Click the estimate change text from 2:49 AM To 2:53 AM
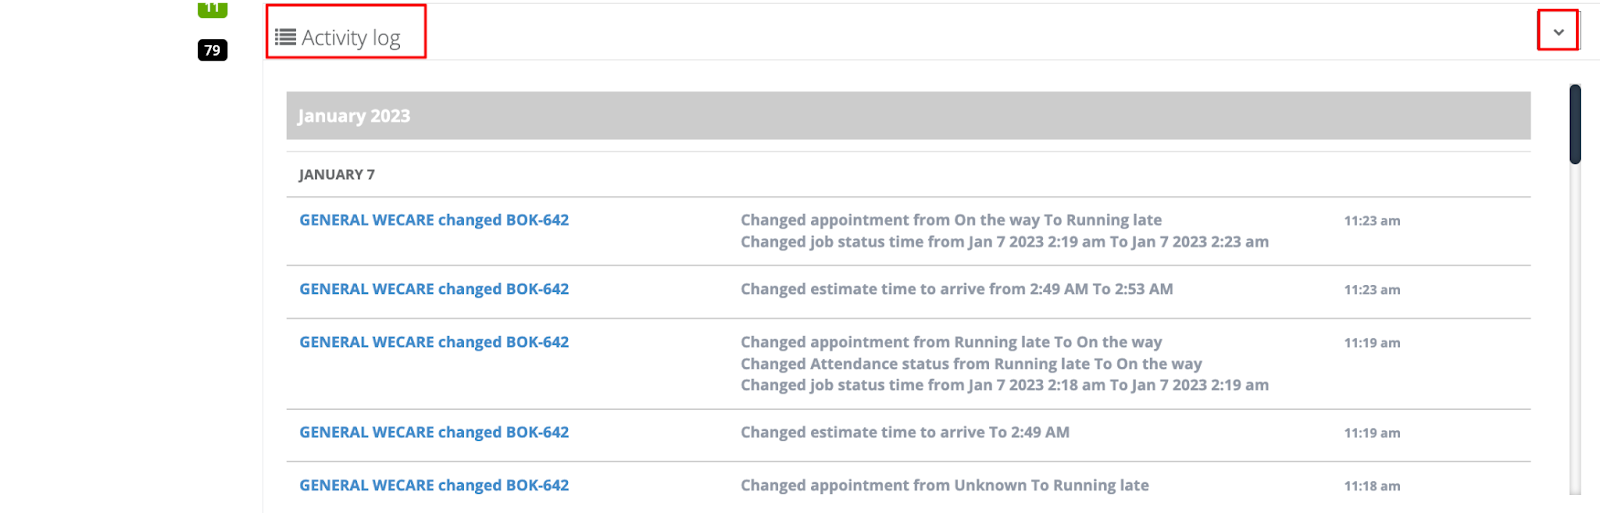Image resolution: width=1600 pixels, height=513 pixels. 957,289
